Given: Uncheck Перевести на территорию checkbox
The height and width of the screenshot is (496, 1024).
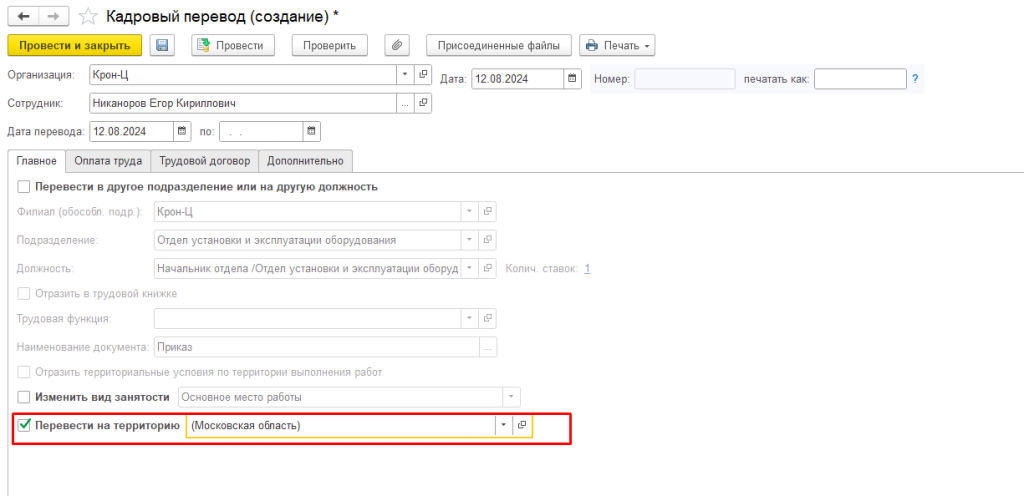Looking at the screenshot, I should (24, 426).
